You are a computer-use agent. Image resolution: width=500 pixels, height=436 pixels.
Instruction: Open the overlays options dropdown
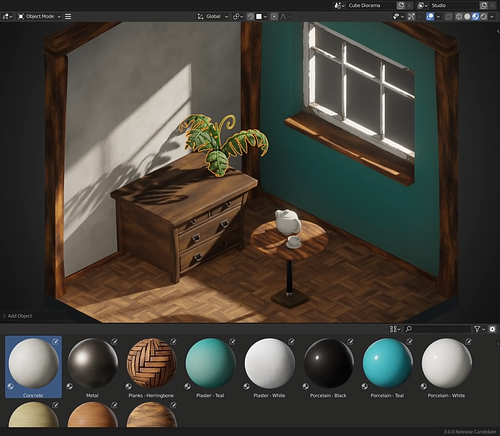(438, 16)
